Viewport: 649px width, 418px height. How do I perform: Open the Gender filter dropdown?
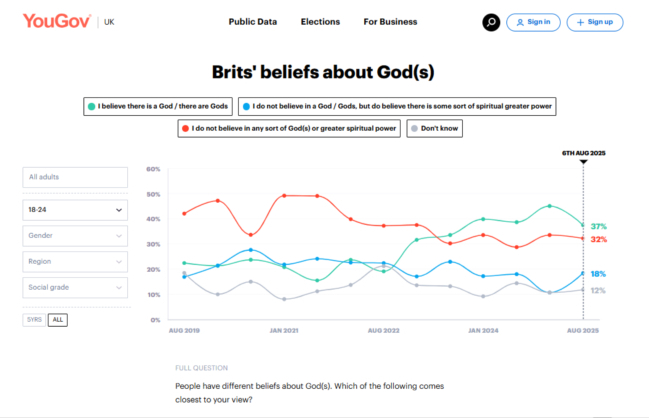pos(75,236)
